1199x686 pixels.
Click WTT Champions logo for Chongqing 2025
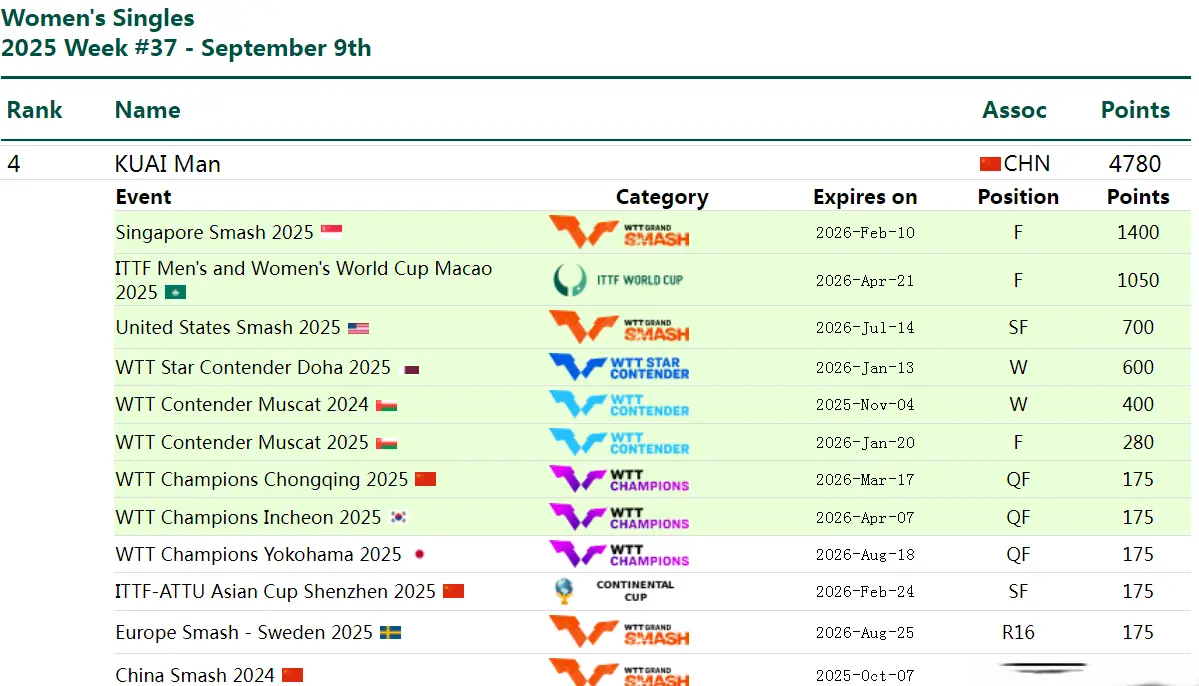pos(619,479)
